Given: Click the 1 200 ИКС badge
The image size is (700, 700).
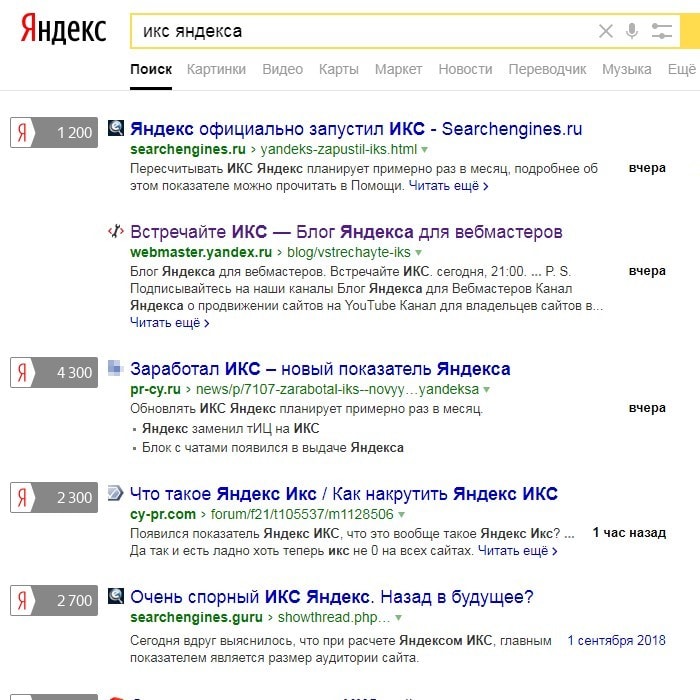Looking at the screenshot, I should 54,132.
